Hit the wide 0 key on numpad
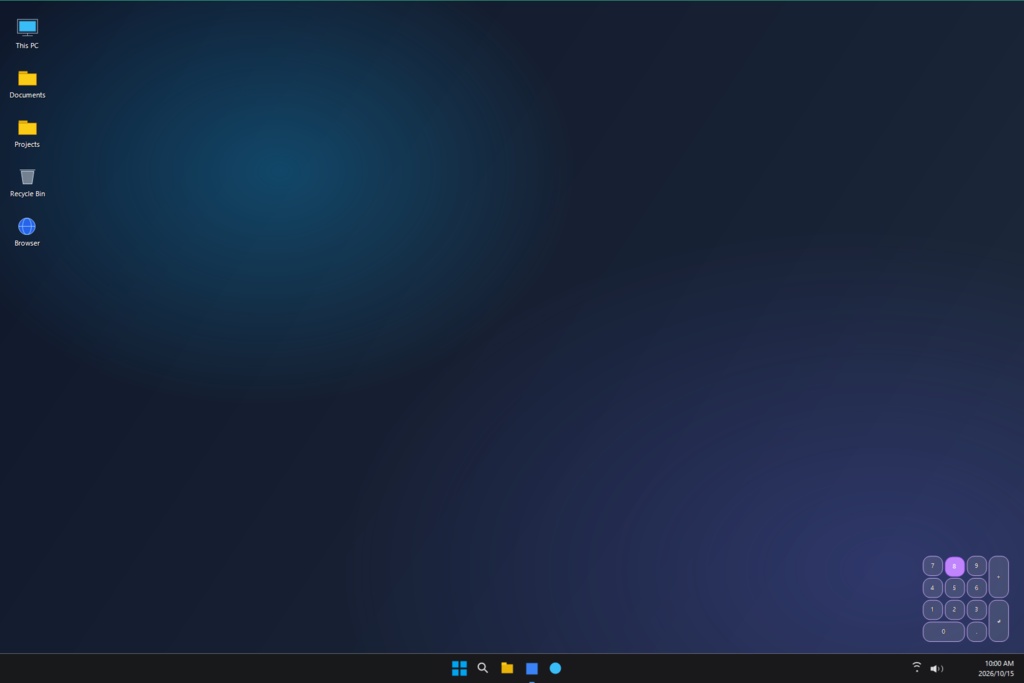1024x683 pixels. pyautogui.click(x=943, y=631)
